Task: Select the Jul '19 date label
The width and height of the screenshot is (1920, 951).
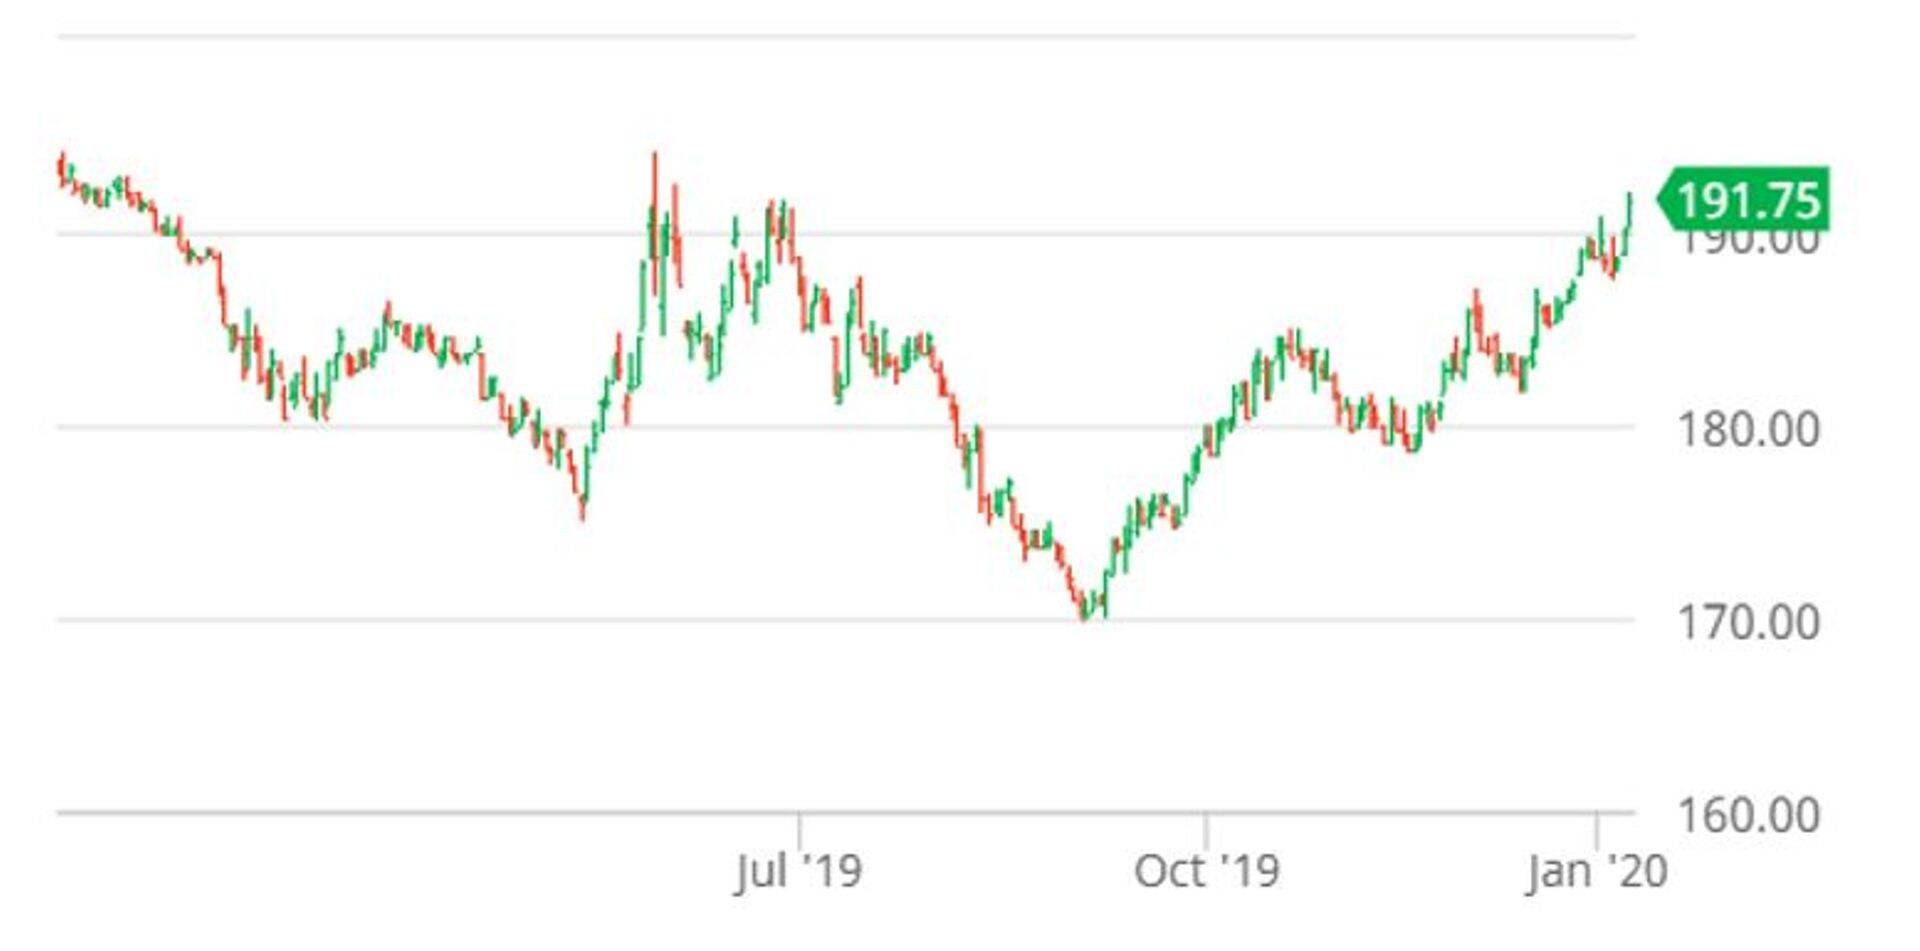Action: point(798,872)
